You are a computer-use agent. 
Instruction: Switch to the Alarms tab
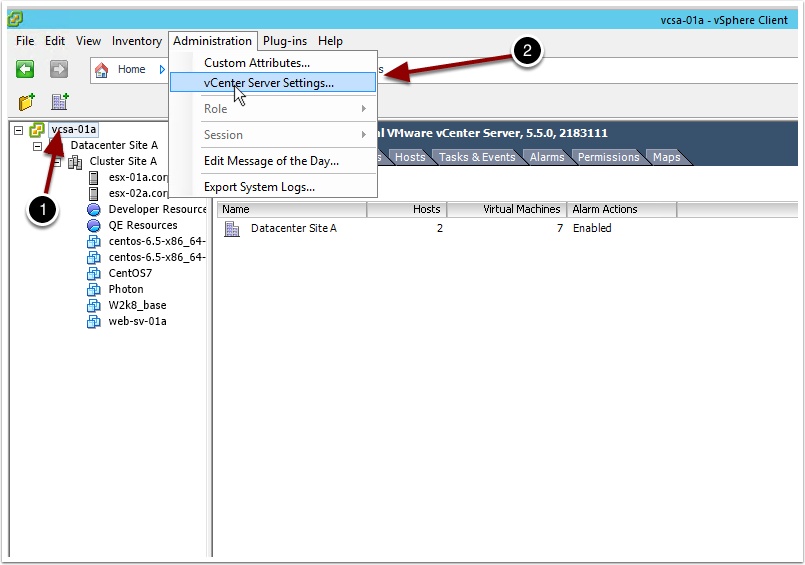(x=547, y=157)
